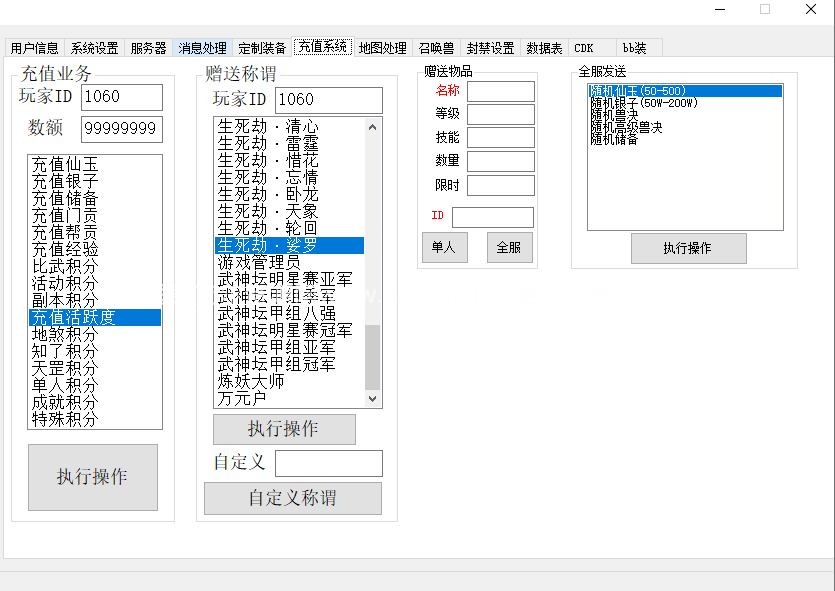
Task: Click scroll down arrow in title list
Action: click(x=373, y=399)
